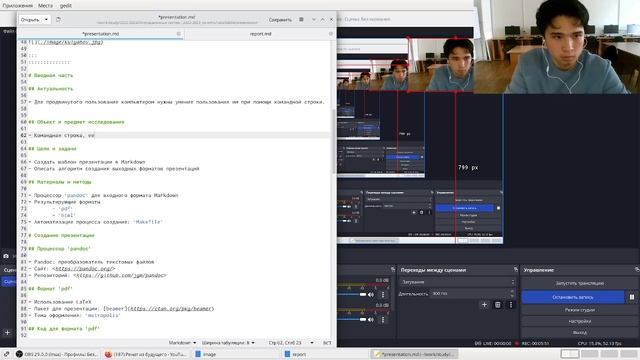Add a scene with OBS plus icon

[x=7, y=333]
